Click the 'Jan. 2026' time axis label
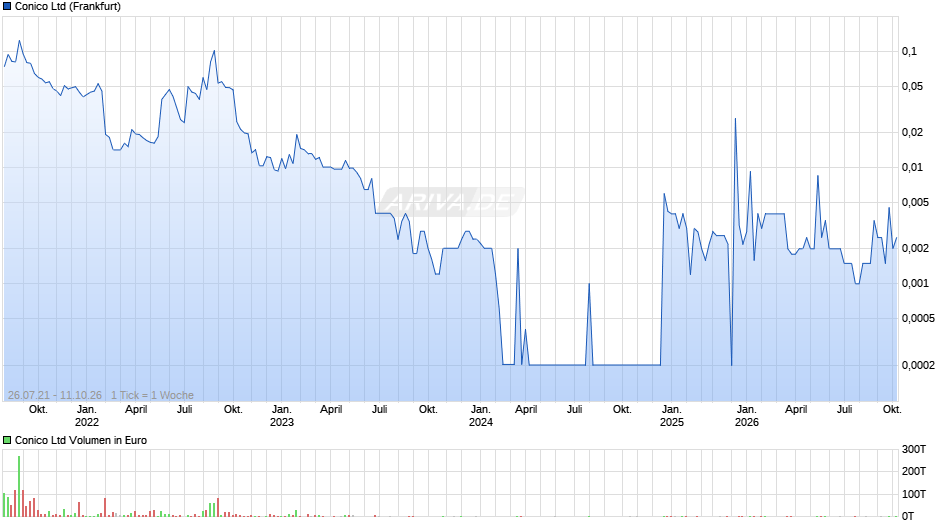Viewport: 940px width, 526px height. coord(746,416)
